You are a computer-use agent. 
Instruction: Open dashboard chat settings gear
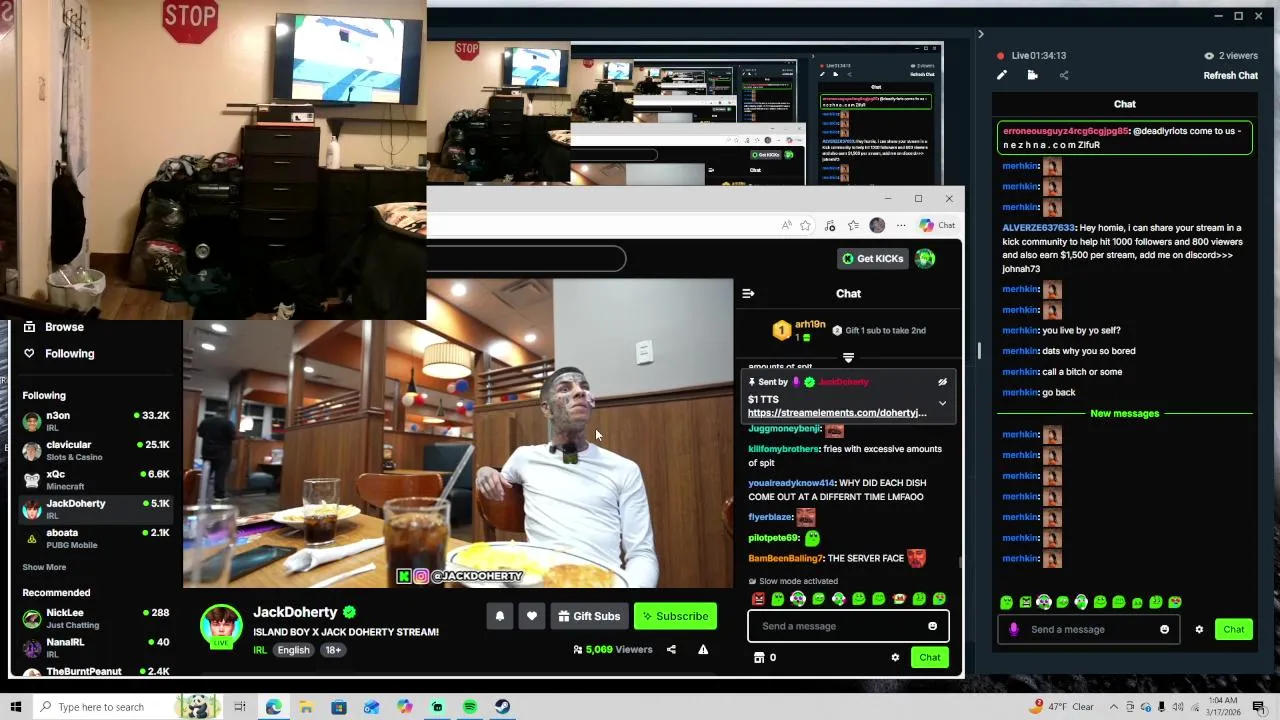(1199, 629)
